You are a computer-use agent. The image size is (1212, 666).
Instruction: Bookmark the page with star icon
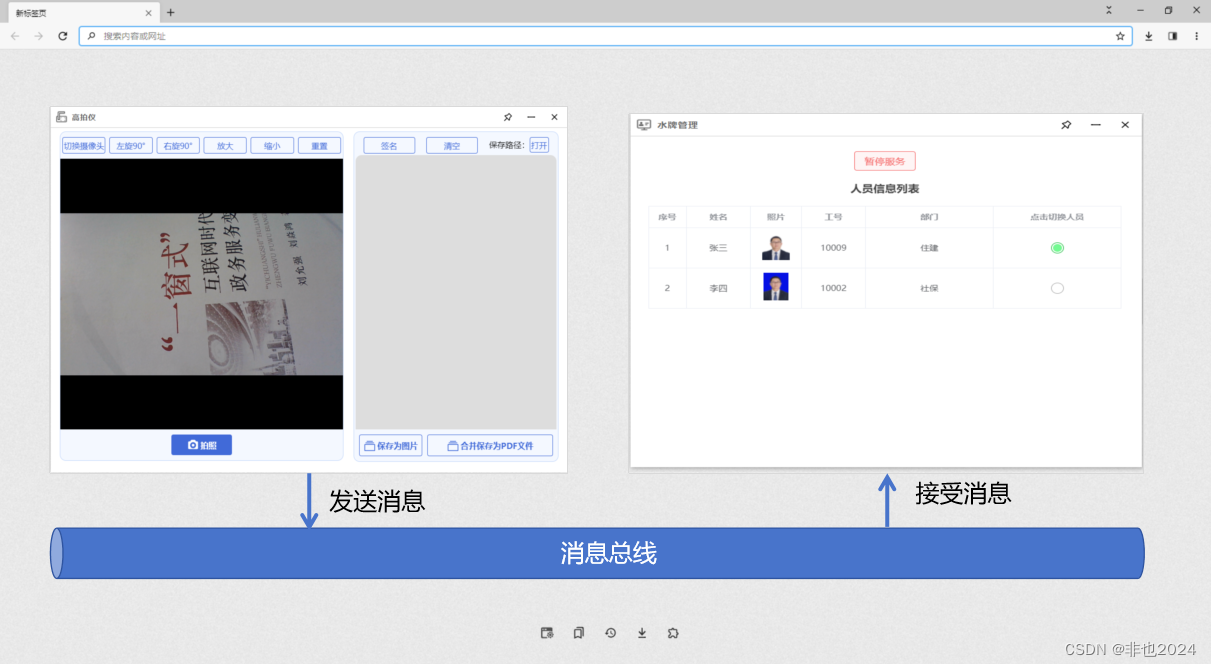pyautogui.click(x=1120, y=36)
